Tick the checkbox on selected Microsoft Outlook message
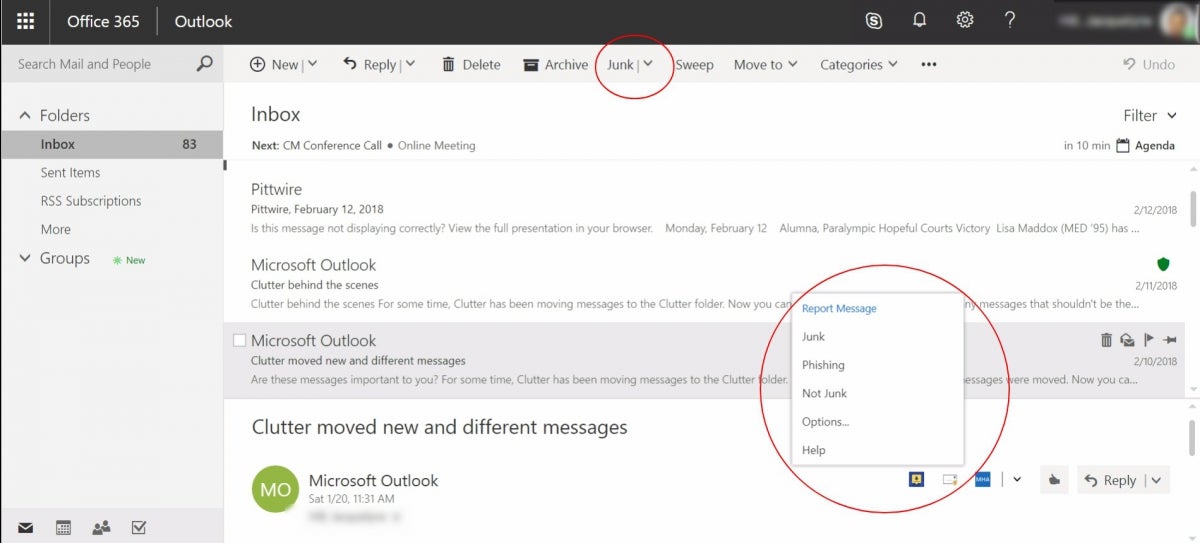Image resolution: width=1200 pixels, height=543 pixels. (x=239, y=340)
